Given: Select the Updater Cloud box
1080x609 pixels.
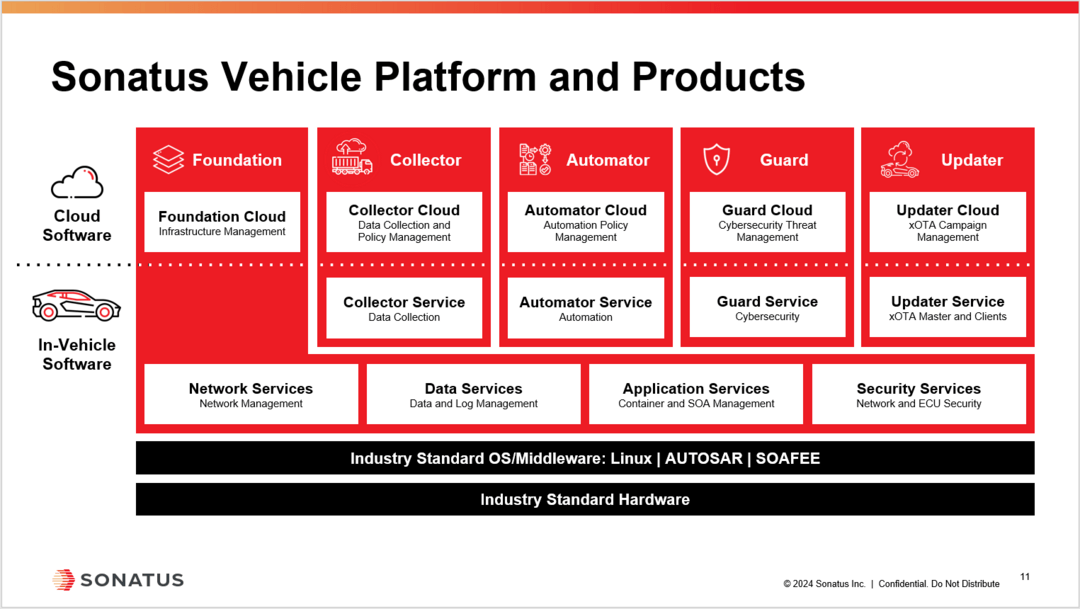Looking at the screenshot, I should pyautogui.click(x=948, y=222).
